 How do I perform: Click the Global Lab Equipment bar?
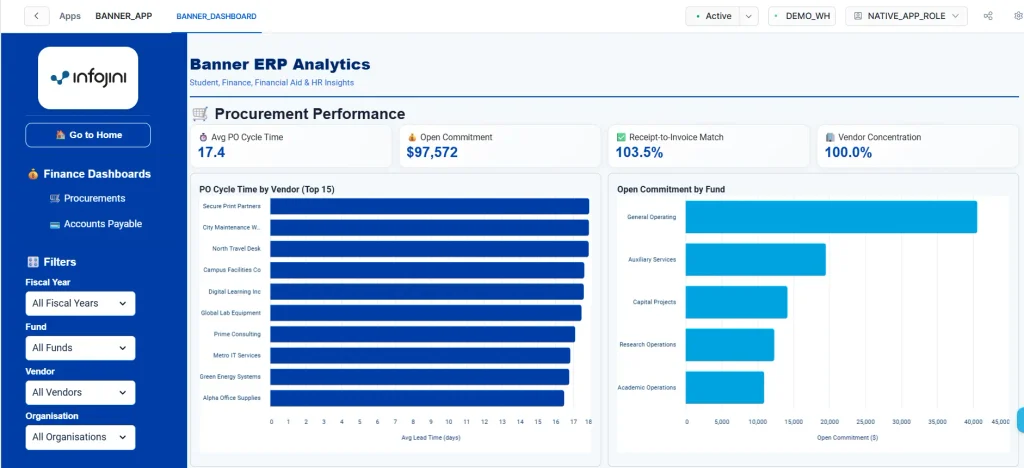(426, 313)
